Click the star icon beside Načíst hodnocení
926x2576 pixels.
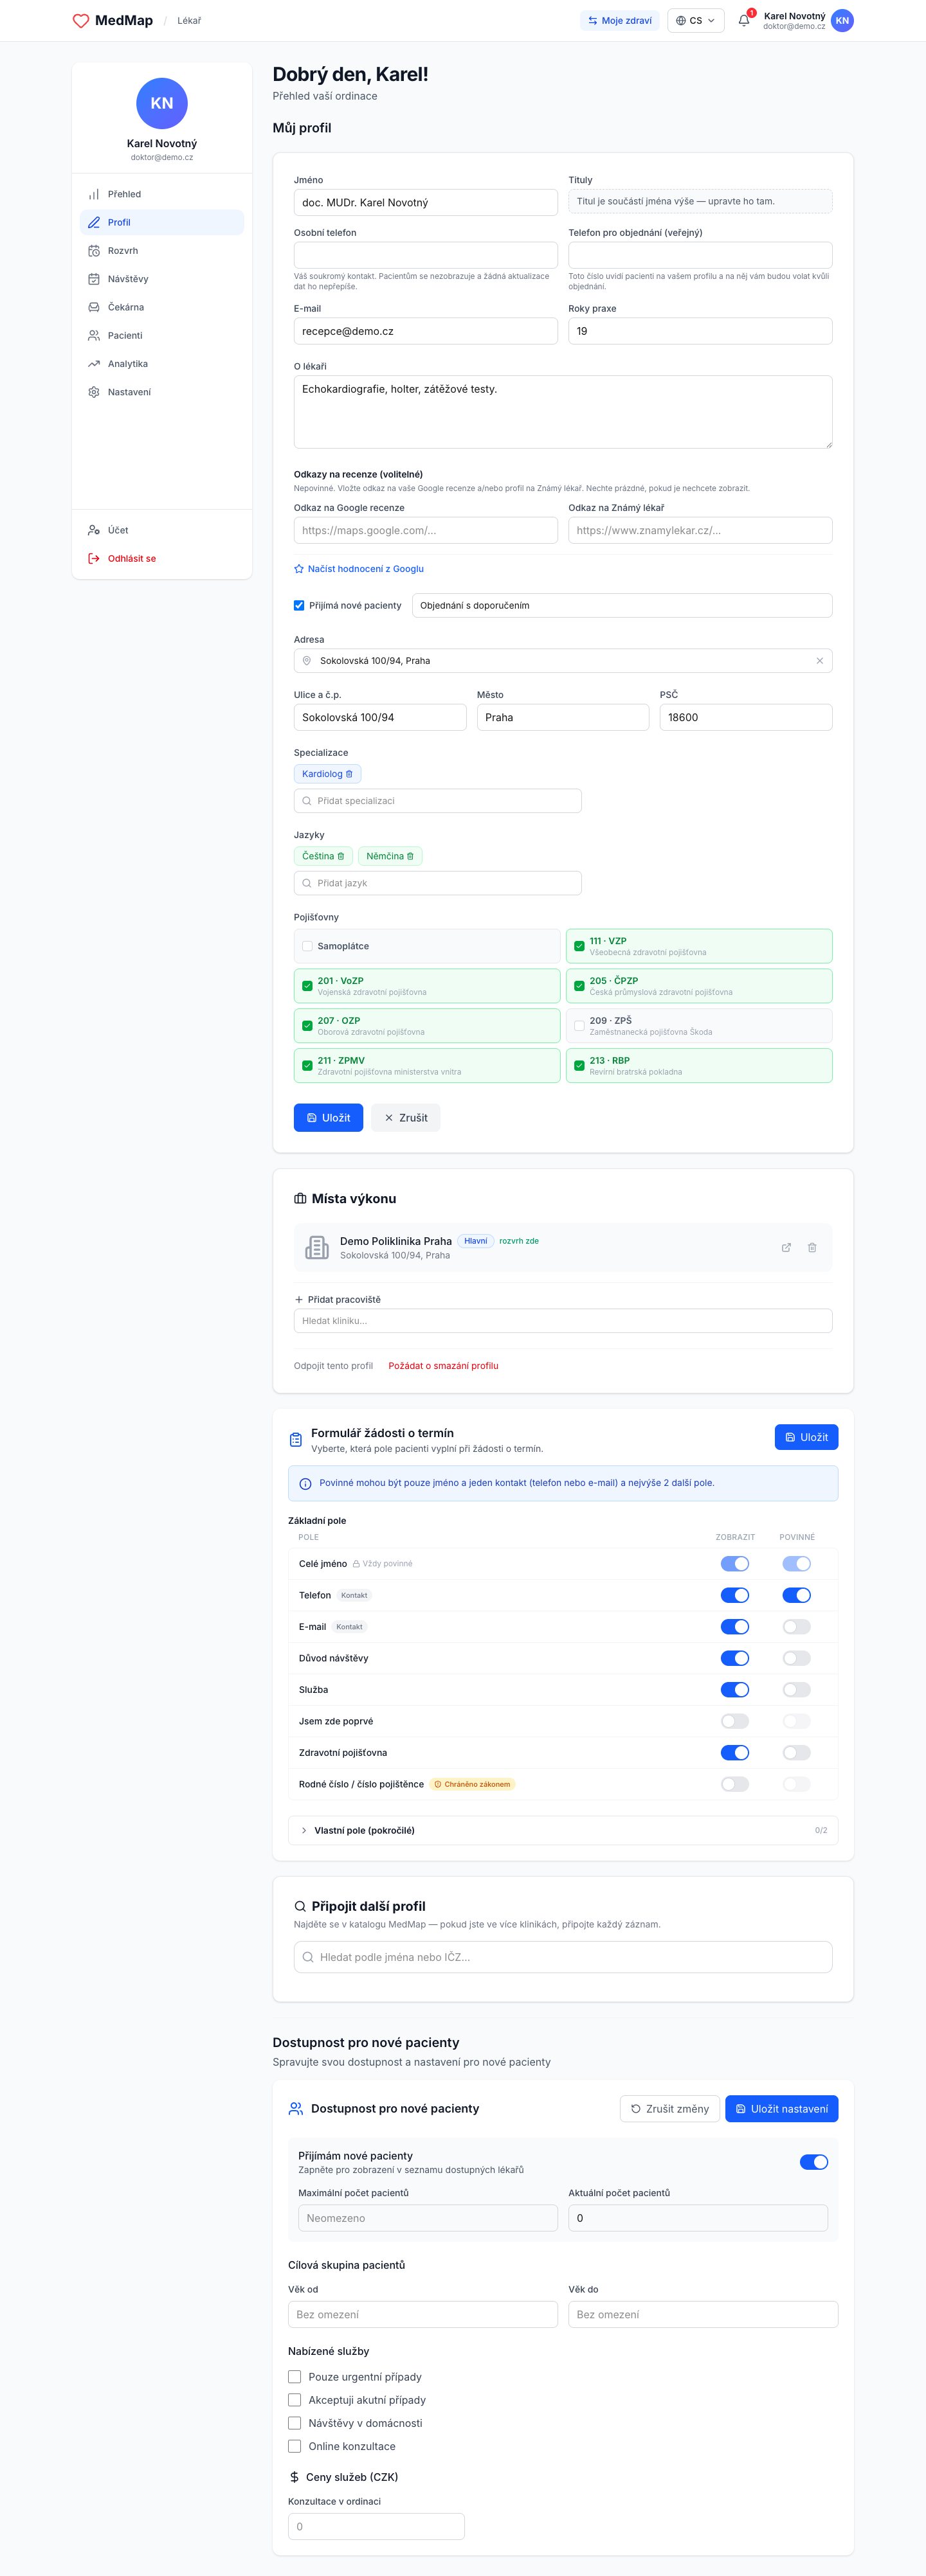[299, 569]
